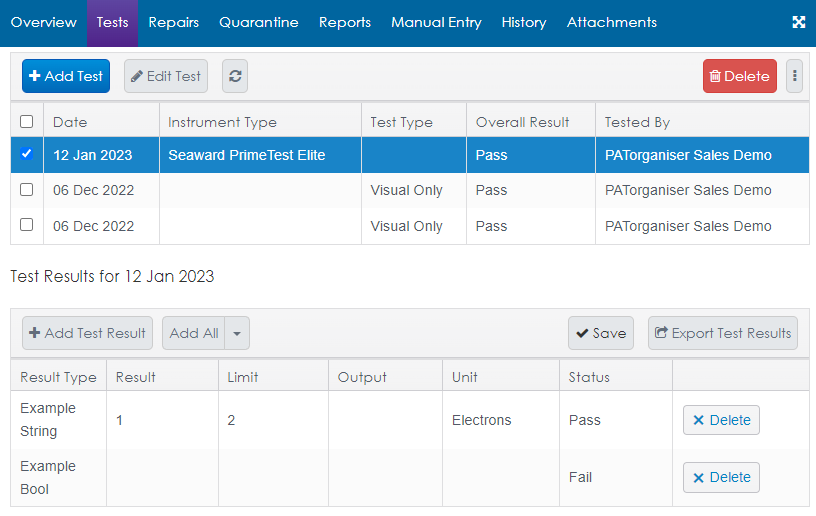Open the Quarantine tab
The height and width of the screenshot is (516, 816).
coord(259,22)
